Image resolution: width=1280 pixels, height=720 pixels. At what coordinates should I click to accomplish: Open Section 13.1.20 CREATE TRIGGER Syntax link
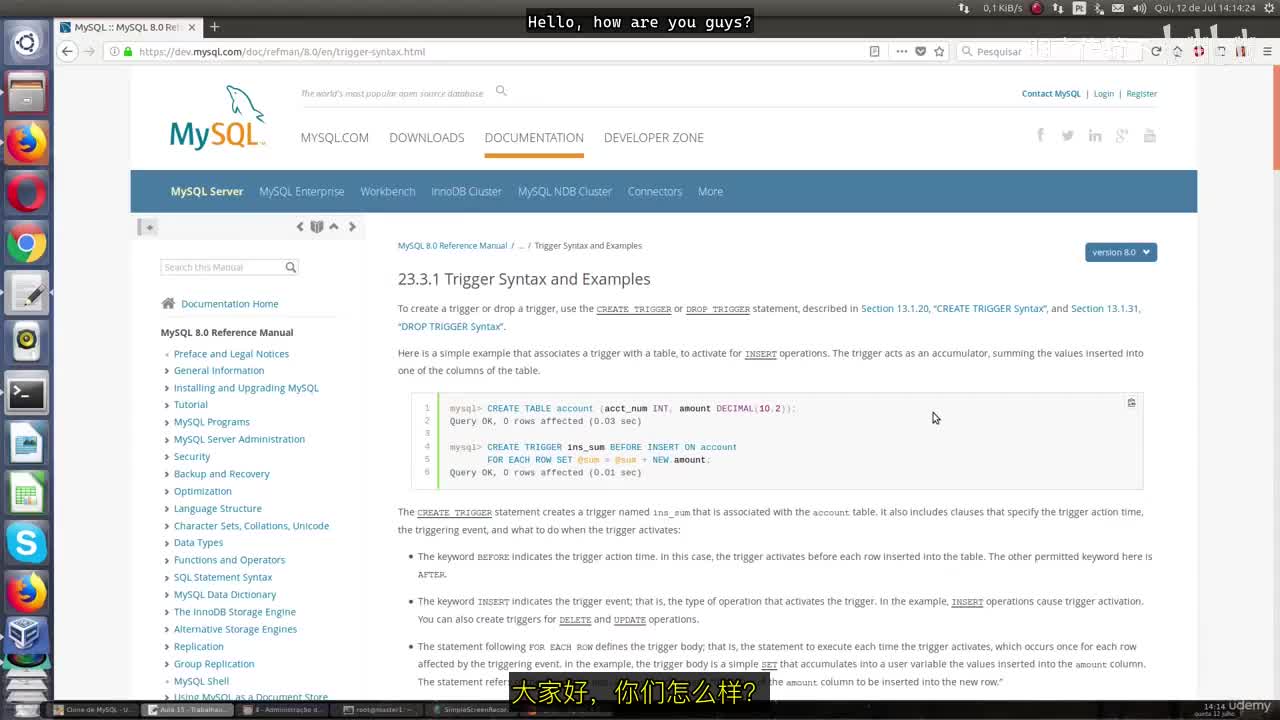(955, 309)
